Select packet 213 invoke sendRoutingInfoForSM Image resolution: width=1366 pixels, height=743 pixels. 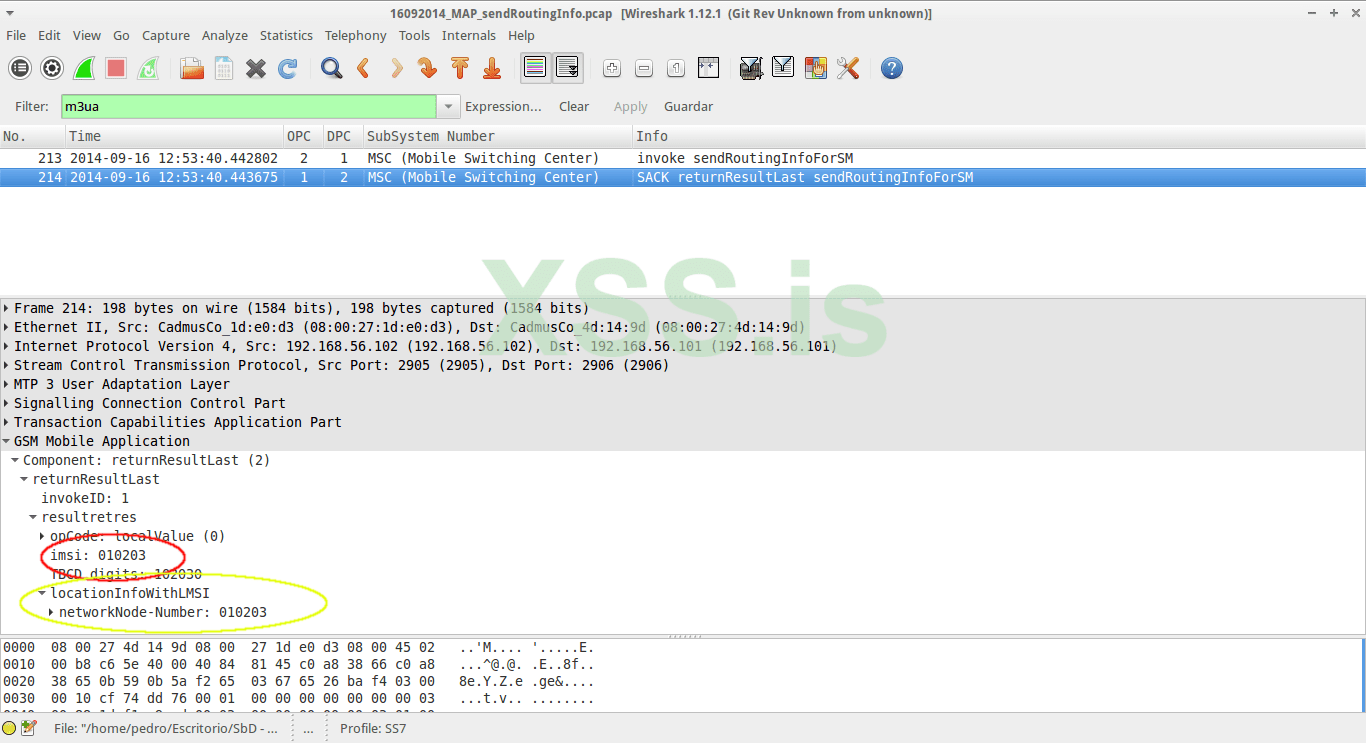(x=683, y=158)
